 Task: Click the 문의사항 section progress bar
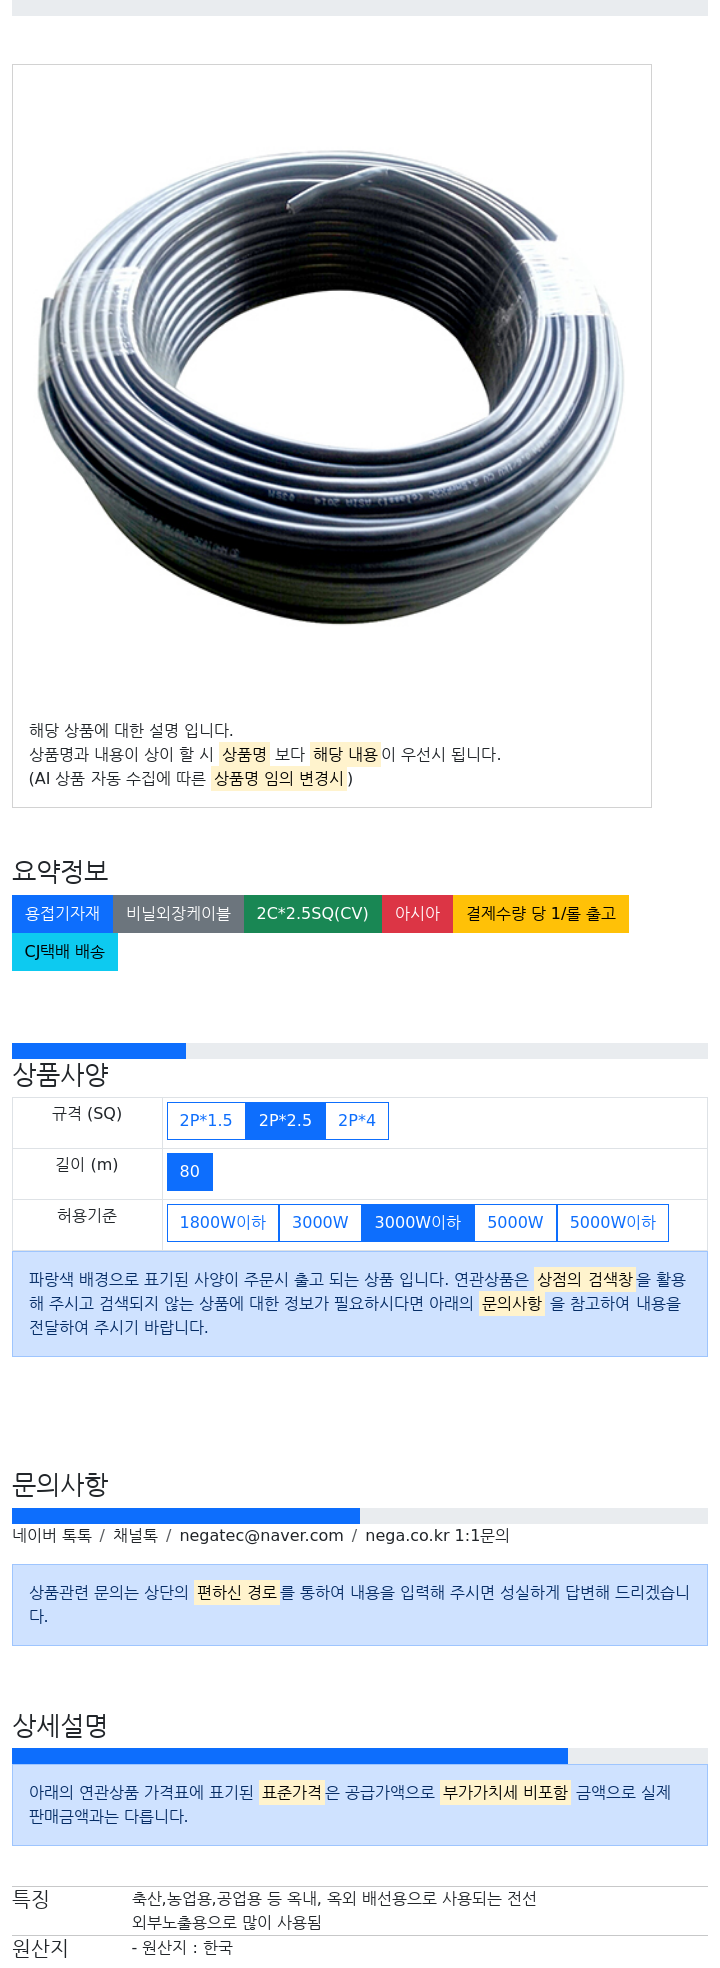pos(186,1516)
